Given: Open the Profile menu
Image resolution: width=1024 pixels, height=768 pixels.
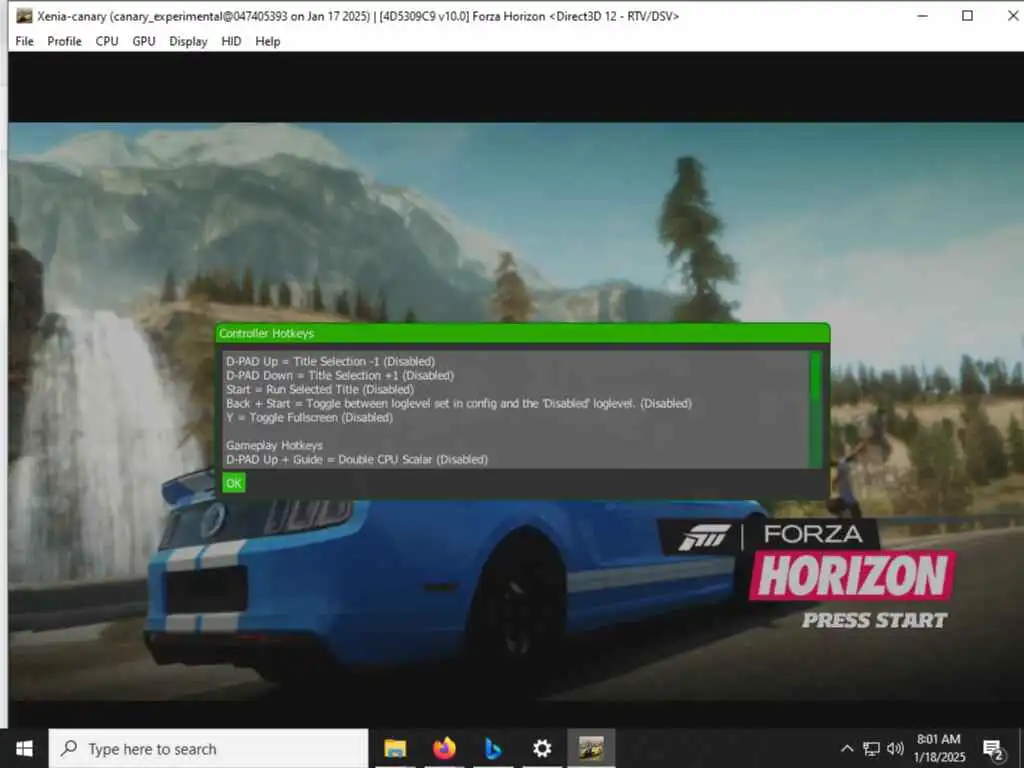Looking at the screenshot, I should [64, 41].
